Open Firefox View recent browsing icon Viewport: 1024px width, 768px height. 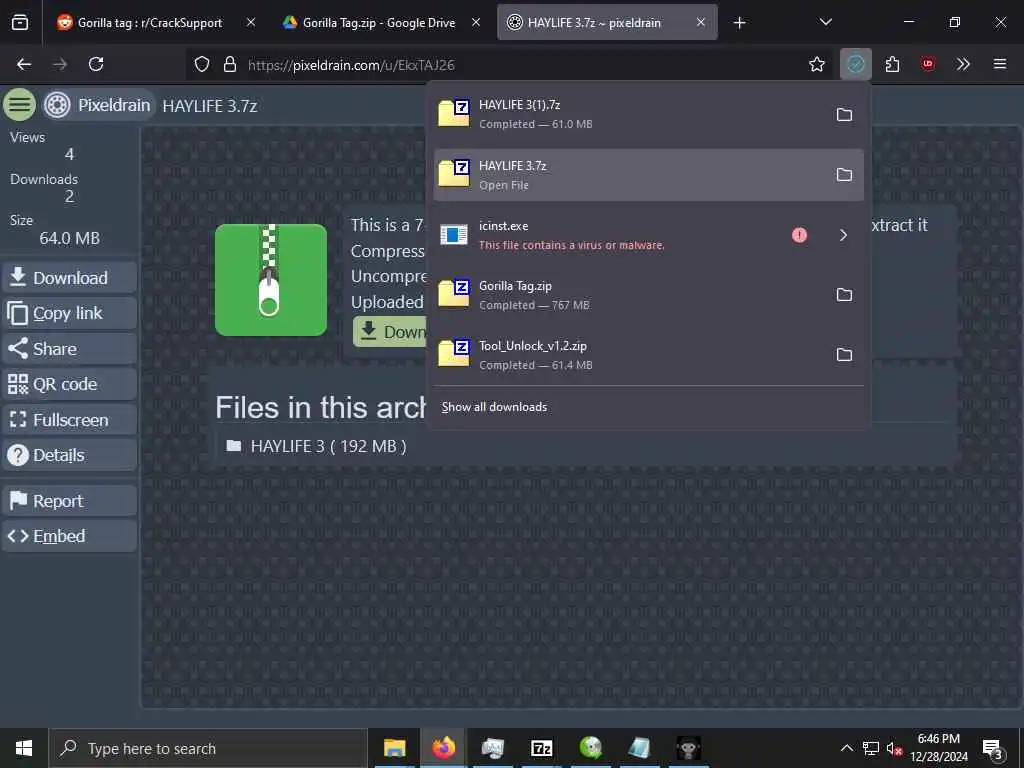[x=20, y=23]
